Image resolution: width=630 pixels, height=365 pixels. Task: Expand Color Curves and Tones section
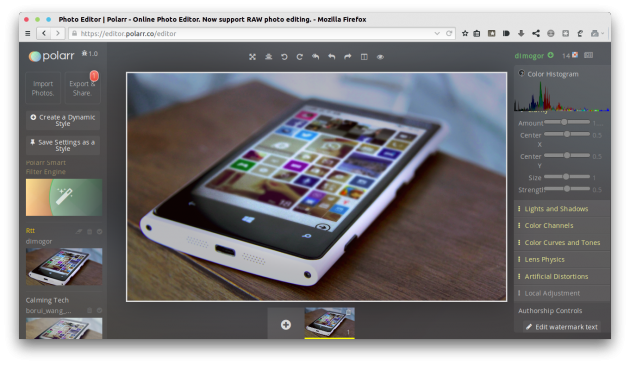562,242
